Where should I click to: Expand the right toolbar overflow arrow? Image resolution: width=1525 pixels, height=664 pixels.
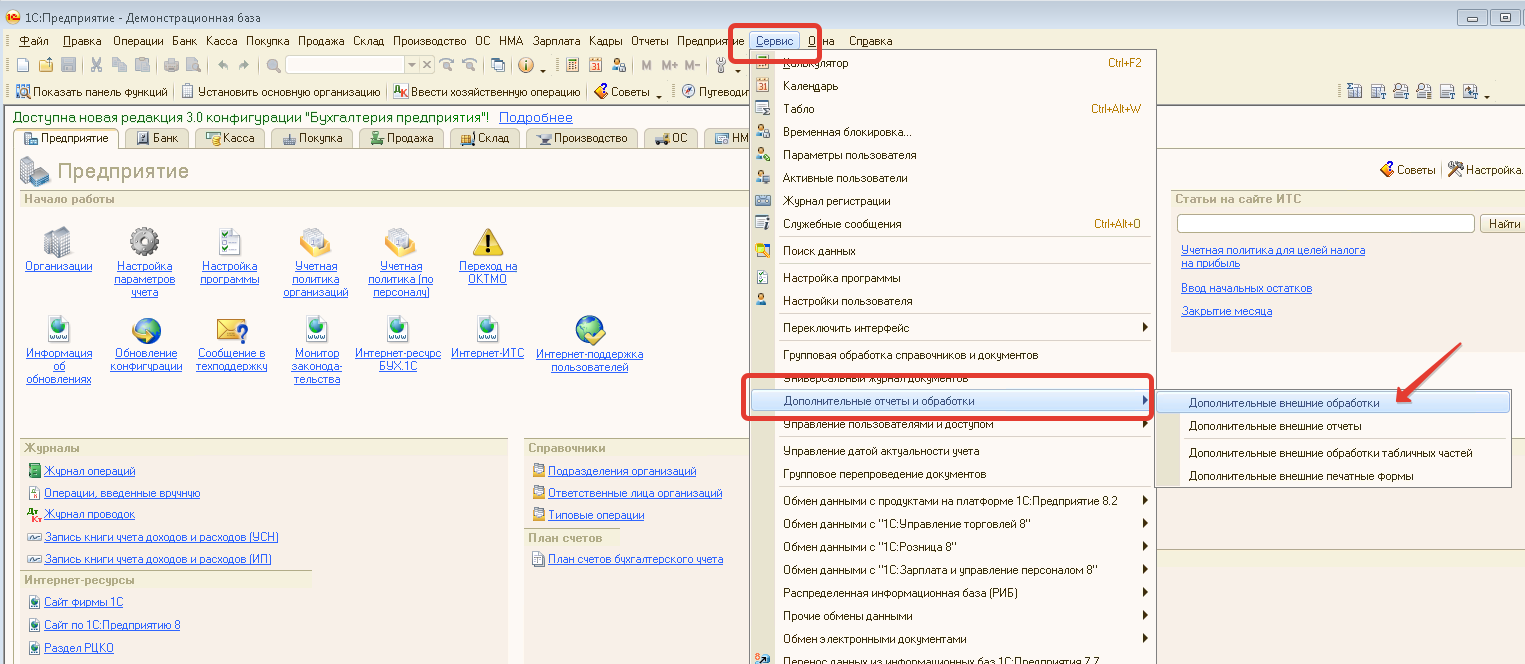coord(1487,96)
